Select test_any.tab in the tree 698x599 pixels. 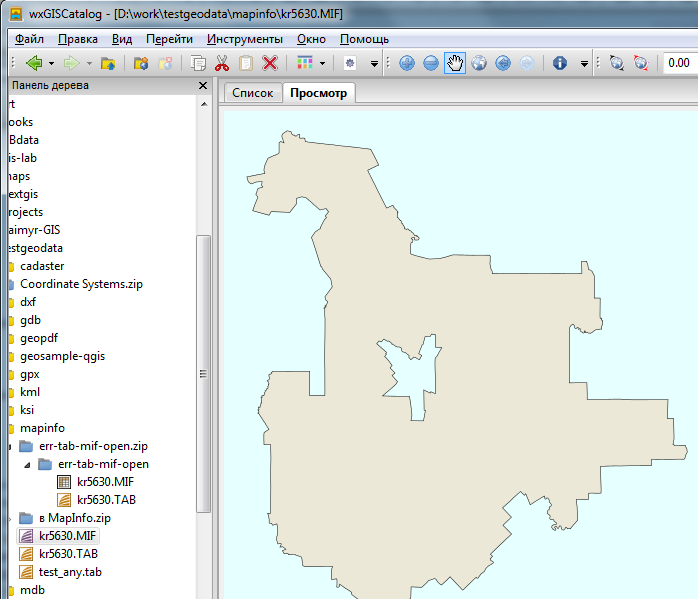pyautogui.click(x=70, y=572)
